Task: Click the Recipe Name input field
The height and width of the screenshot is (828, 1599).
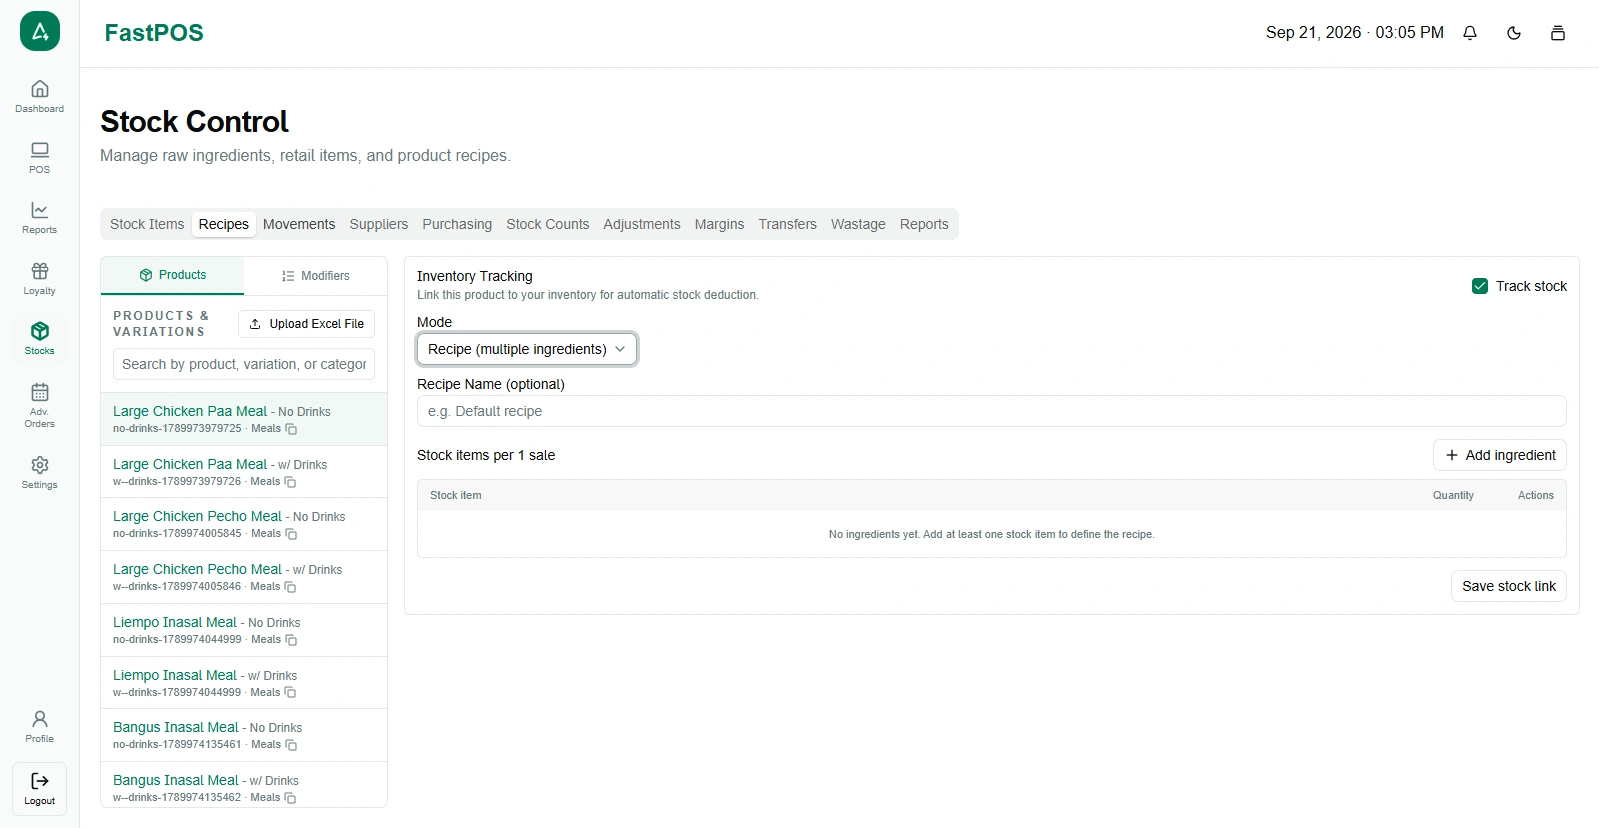Action: pyautogui.click(x=992, y=411)
